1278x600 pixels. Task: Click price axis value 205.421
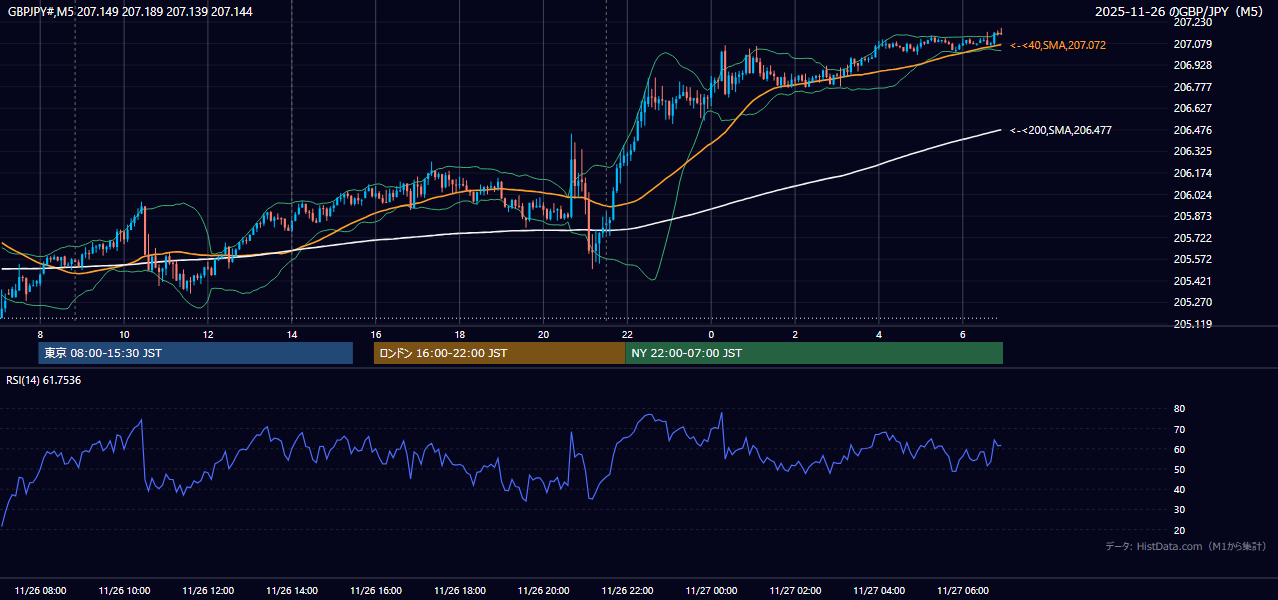(x=1192, y=281)
